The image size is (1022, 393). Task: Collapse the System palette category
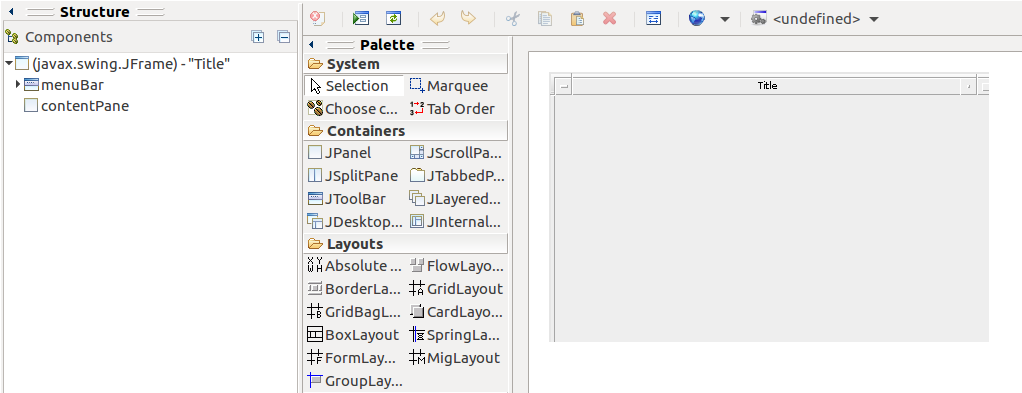(x=405, y=64)
